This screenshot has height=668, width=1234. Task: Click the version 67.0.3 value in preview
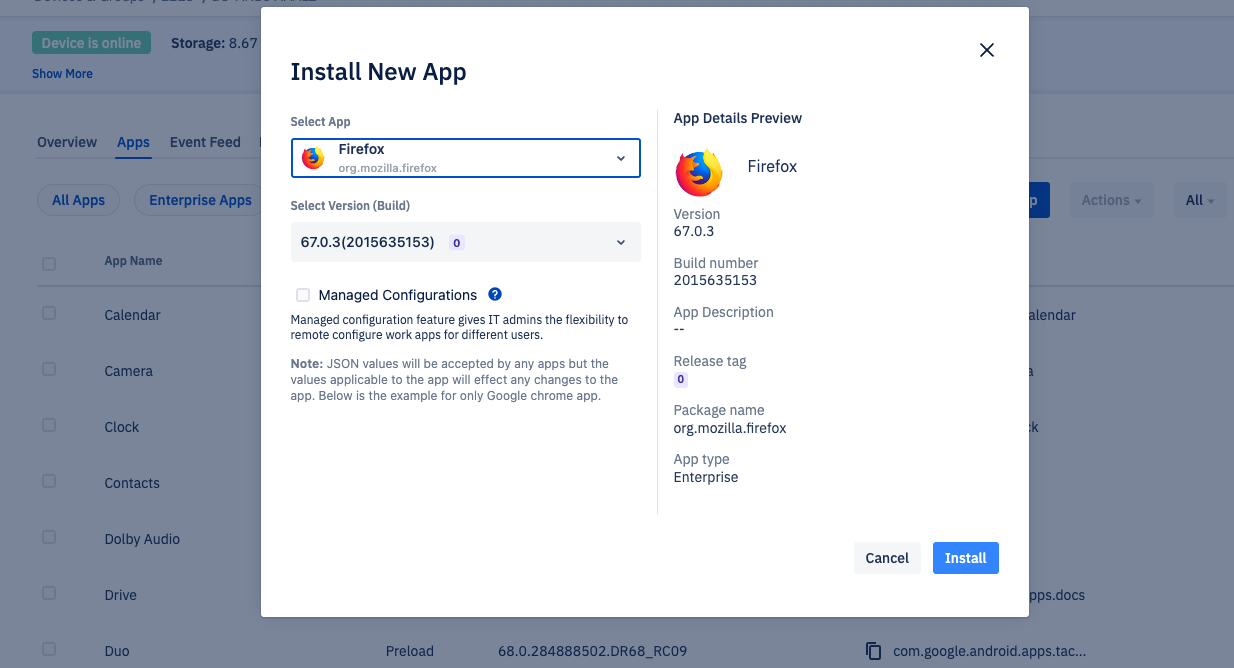coord(694,231)
